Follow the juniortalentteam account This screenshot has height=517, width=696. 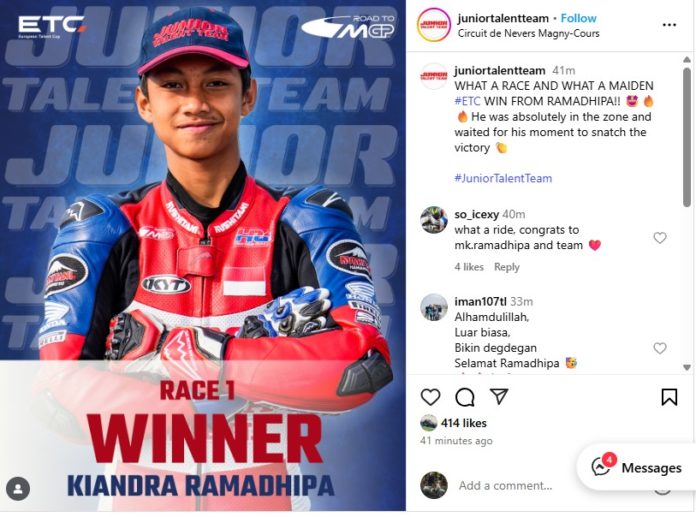tap(578, 18)
